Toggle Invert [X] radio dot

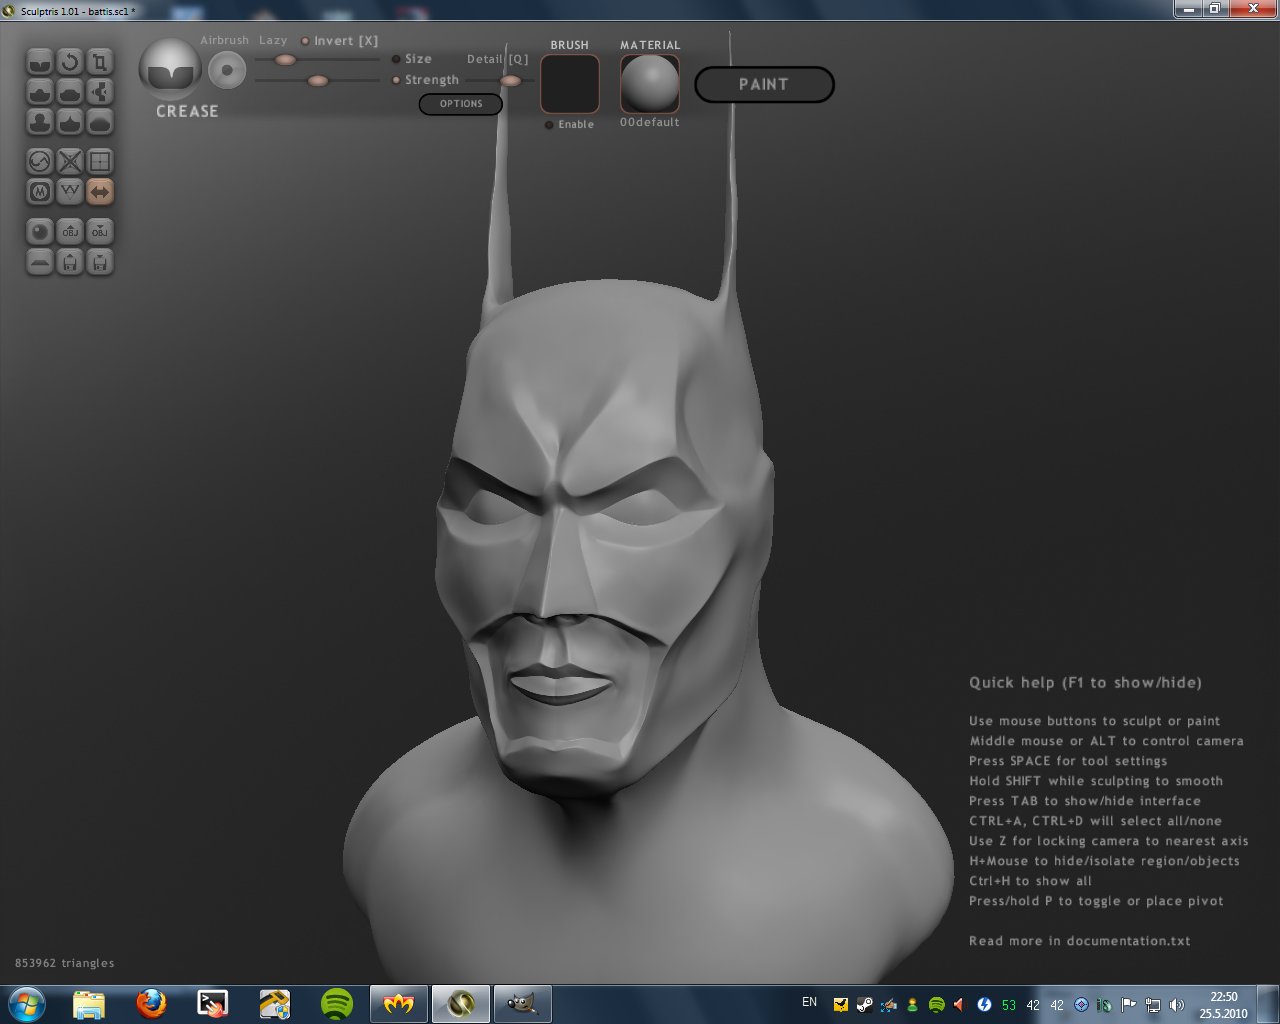click(305, 41)
